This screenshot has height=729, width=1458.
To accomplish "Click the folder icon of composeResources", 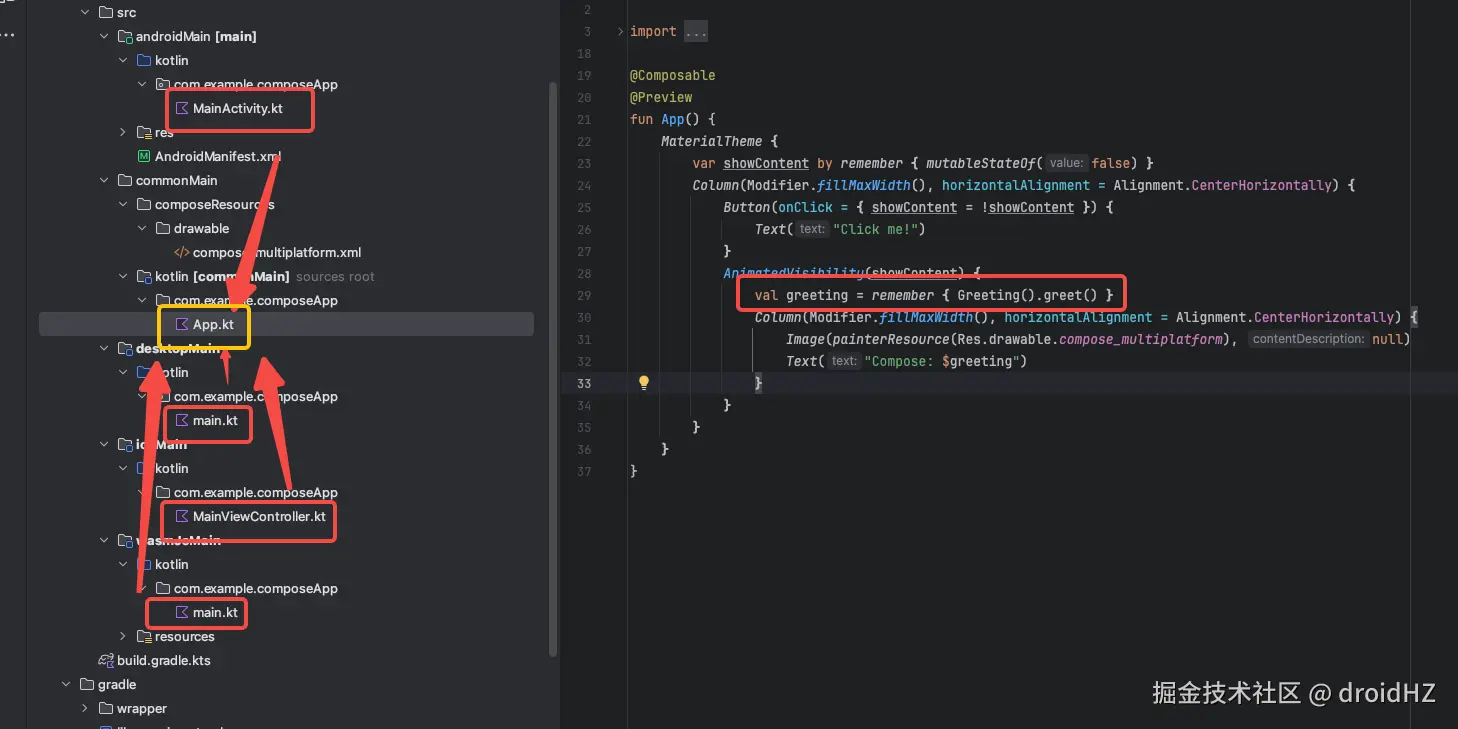I will (x=144, y=204).
